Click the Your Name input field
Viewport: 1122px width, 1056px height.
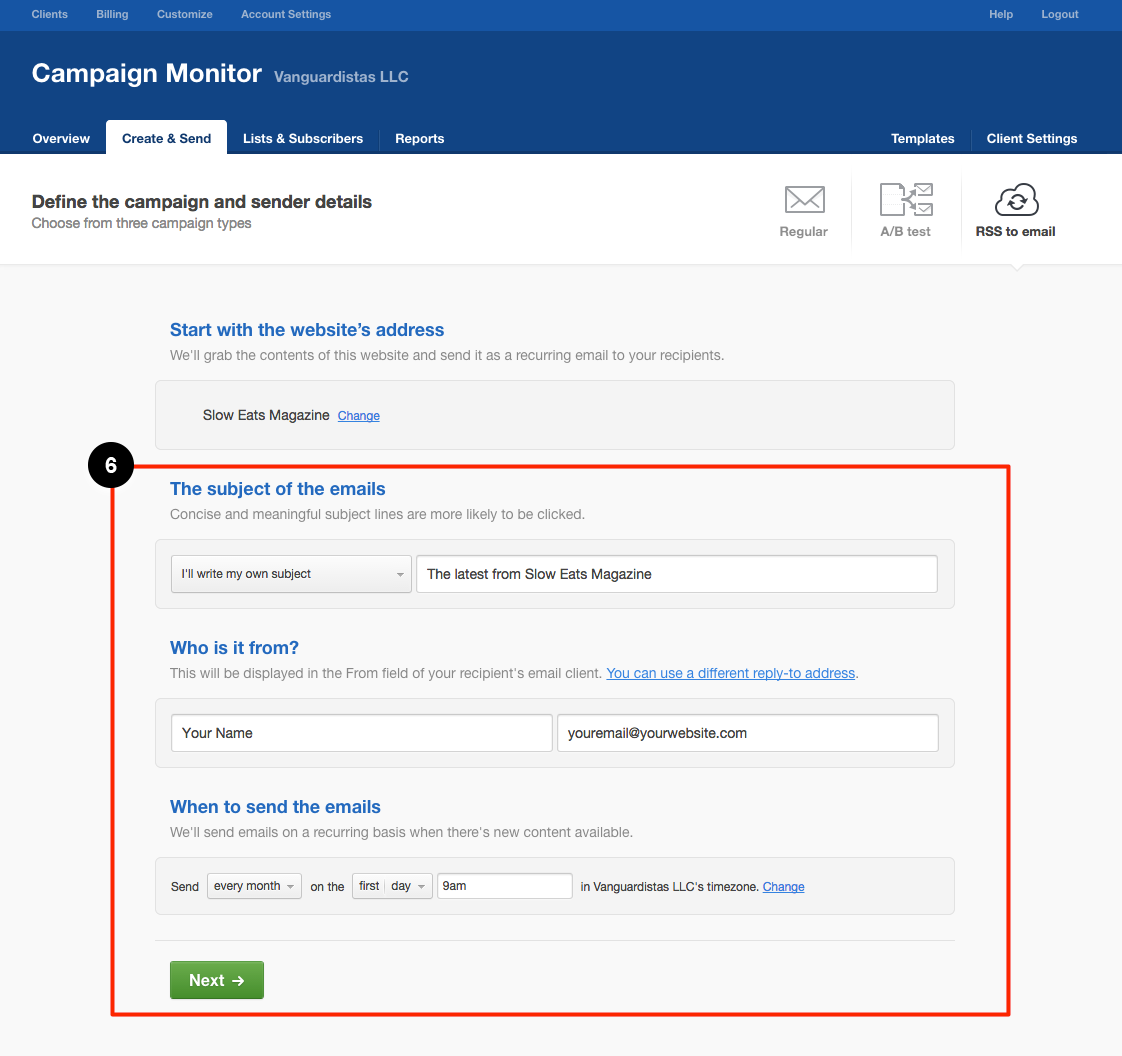click(x=361, y=733)
